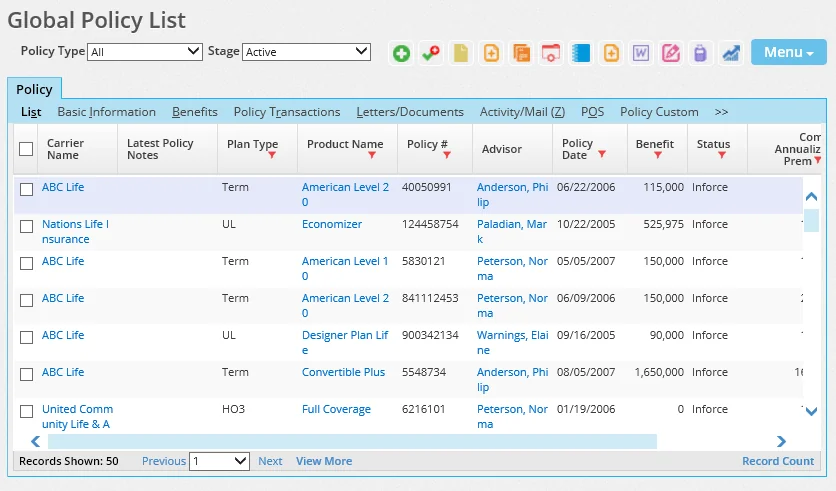Click the Plan Type column filter arrow
This screenshot has height=491, width=836.
[271, 156]
